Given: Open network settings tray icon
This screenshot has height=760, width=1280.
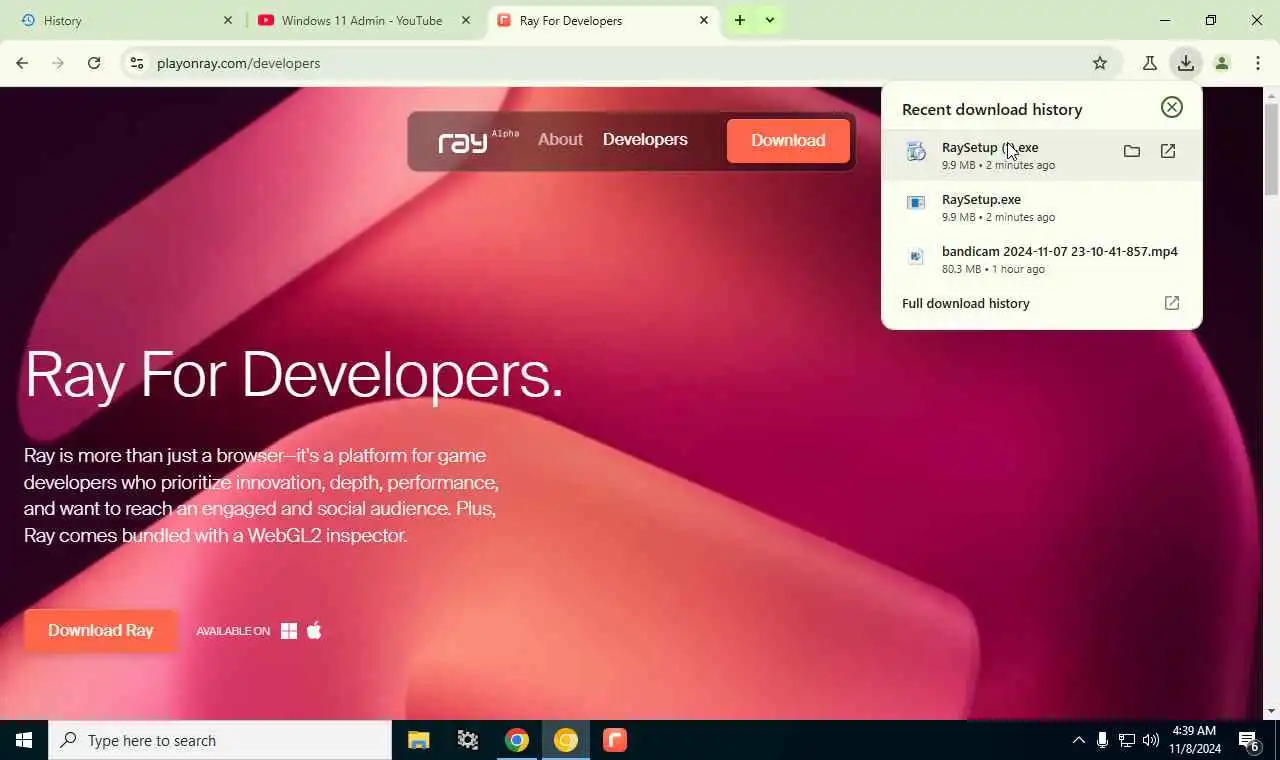Looking at the screenshot, I should pos(1127,740).
